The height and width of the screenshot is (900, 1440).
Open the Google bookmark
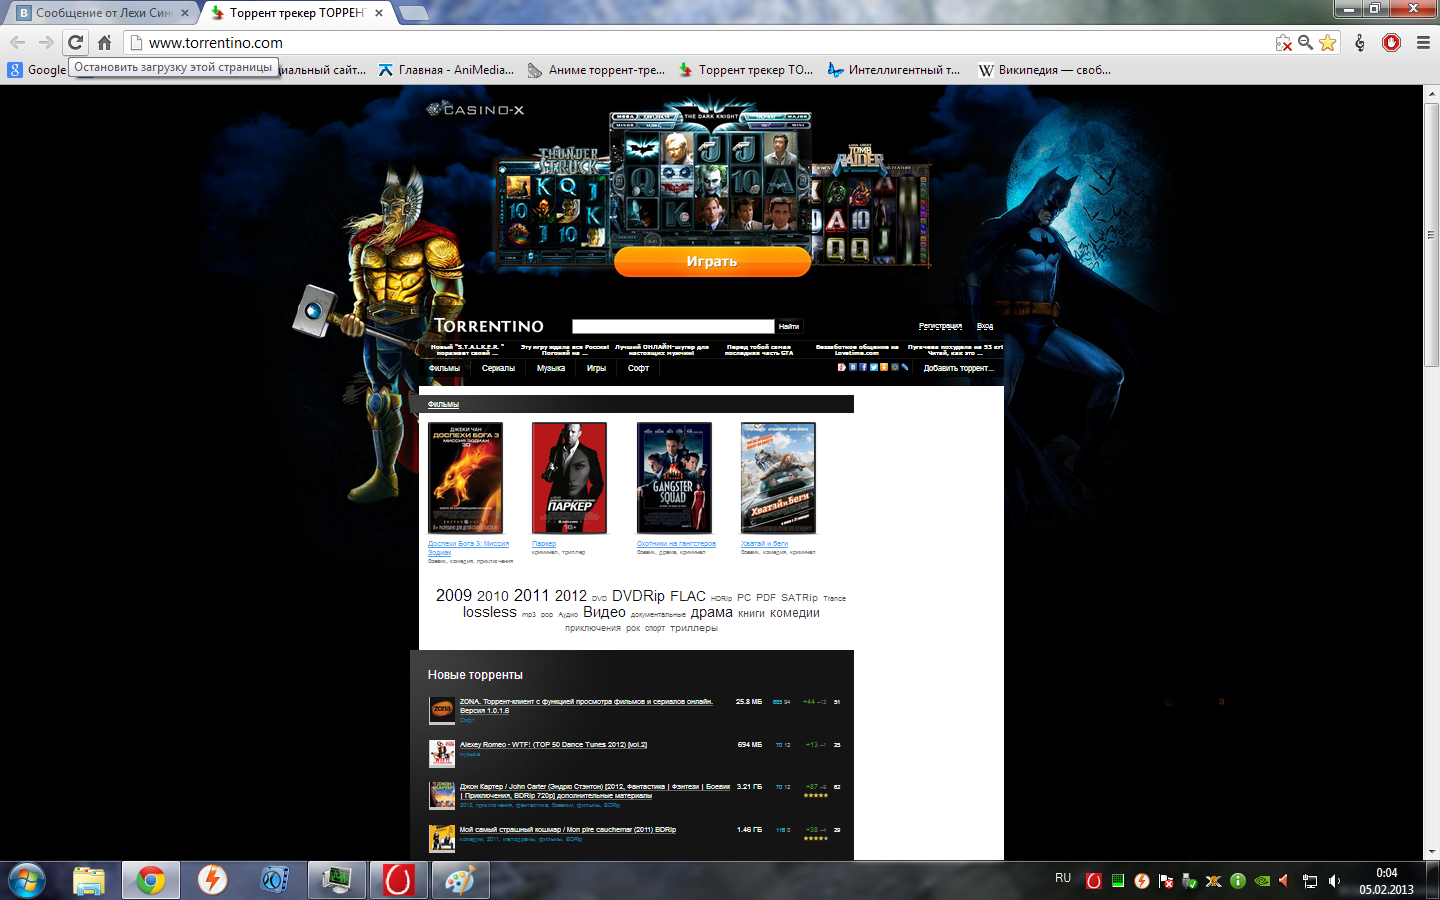[x=37, y=70]
